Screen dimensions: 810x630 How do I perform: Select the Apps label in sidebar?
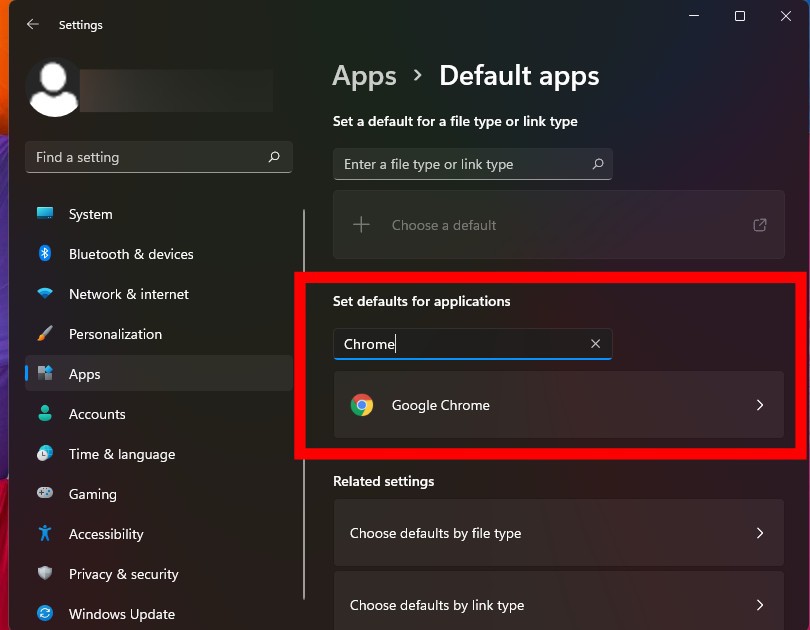[85, 374]
